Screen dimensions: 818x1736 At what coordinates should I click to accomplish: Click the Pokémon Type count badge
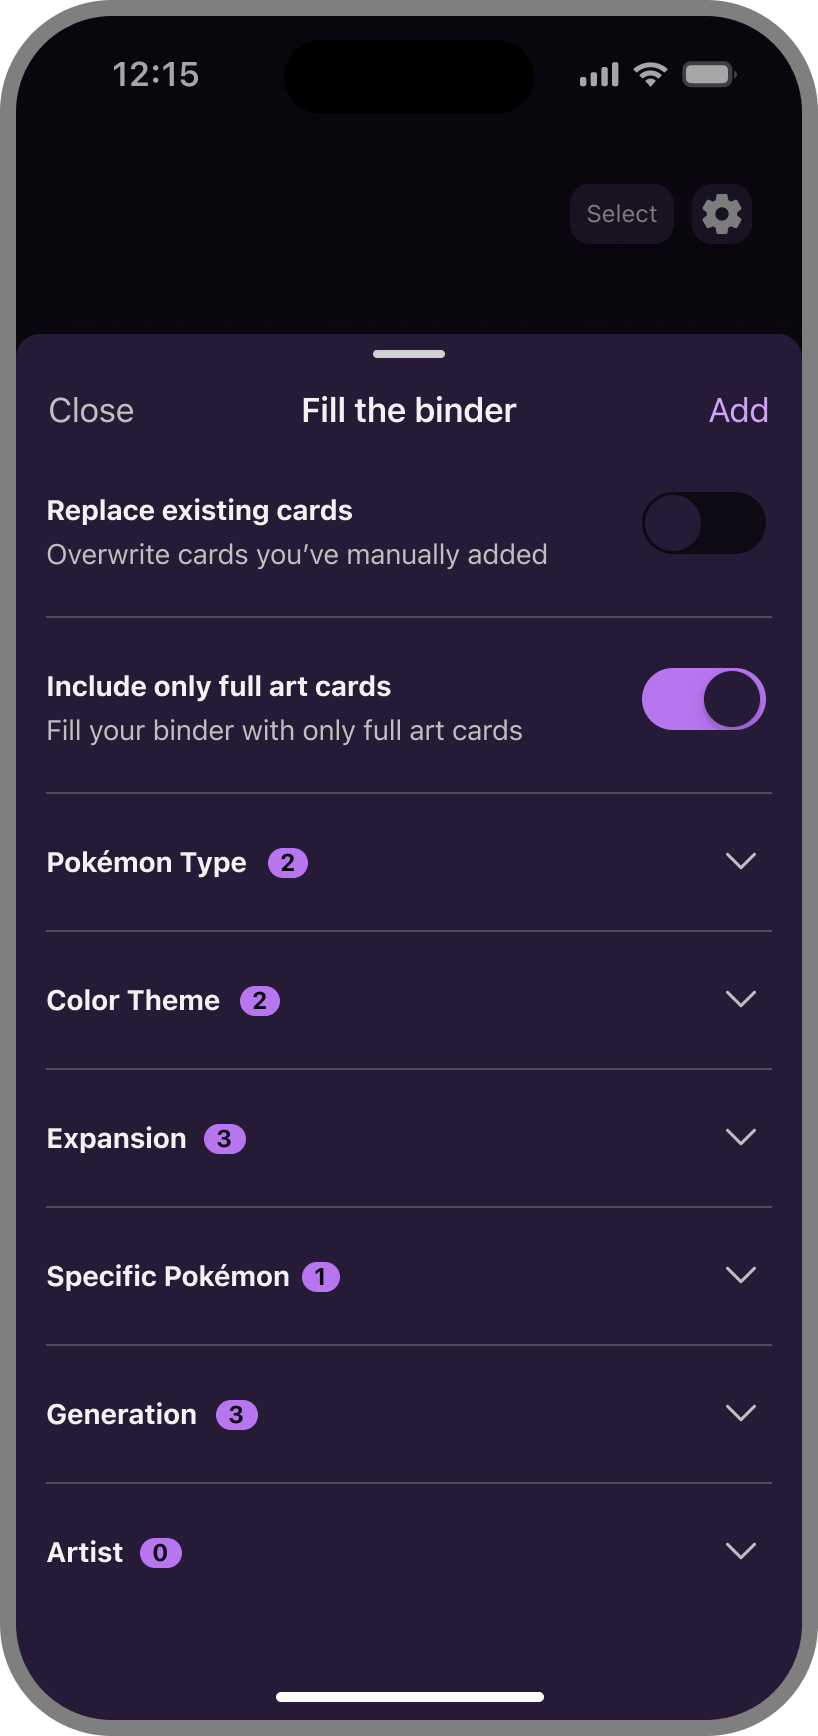pyautogui.click(x=288, y=863)
